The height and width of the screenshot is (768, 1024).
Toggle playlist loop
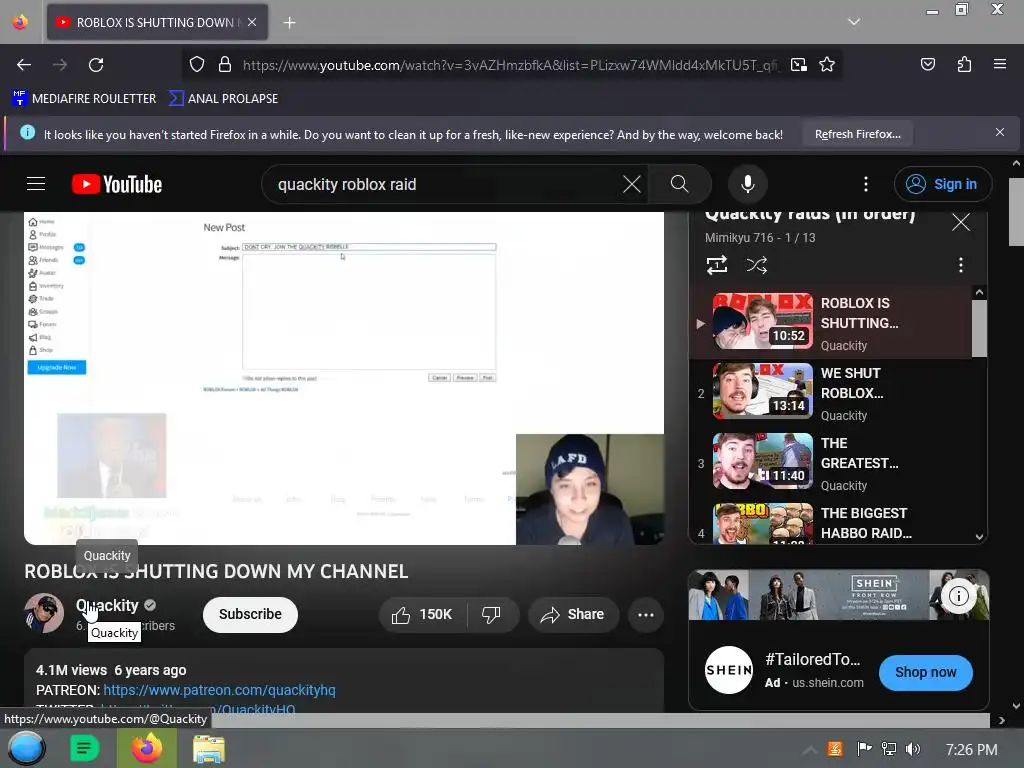coord(716,265)
